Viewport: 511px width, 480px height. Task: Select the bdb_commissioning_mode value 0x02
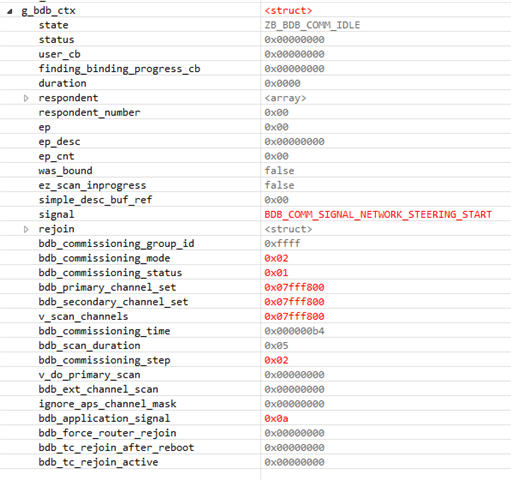(x=276, y=258)
